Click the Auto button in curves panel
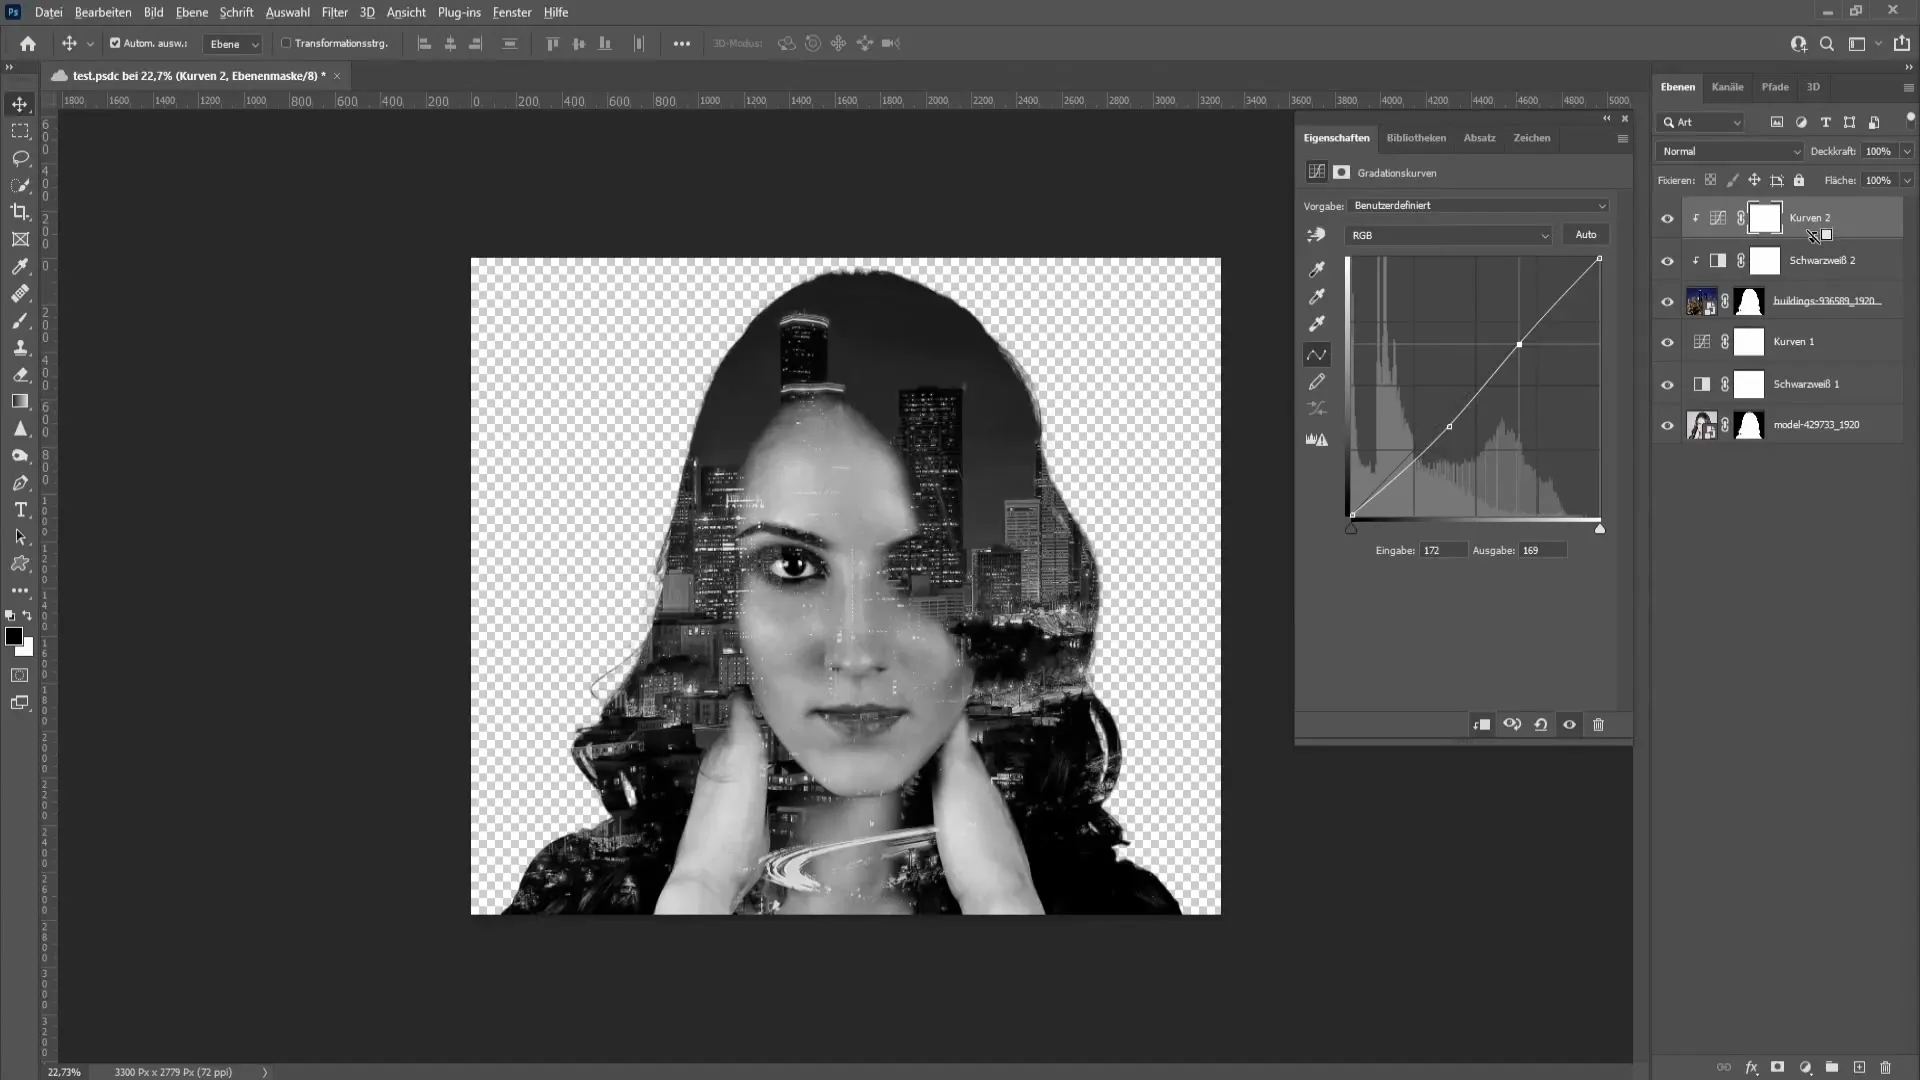Viewport: 1920px width, 1080px height. [1586, 235]
